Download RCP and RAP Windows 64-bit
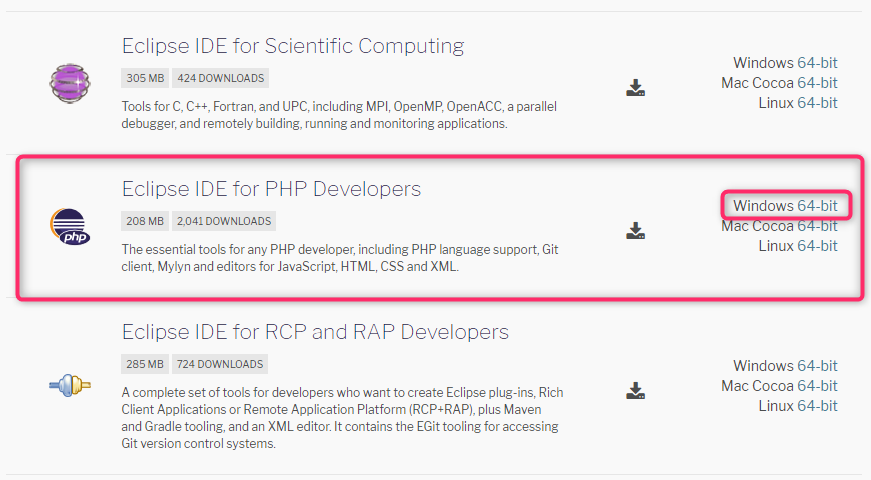This screenshot has height=480, width=871. click(x=817, y=366)
